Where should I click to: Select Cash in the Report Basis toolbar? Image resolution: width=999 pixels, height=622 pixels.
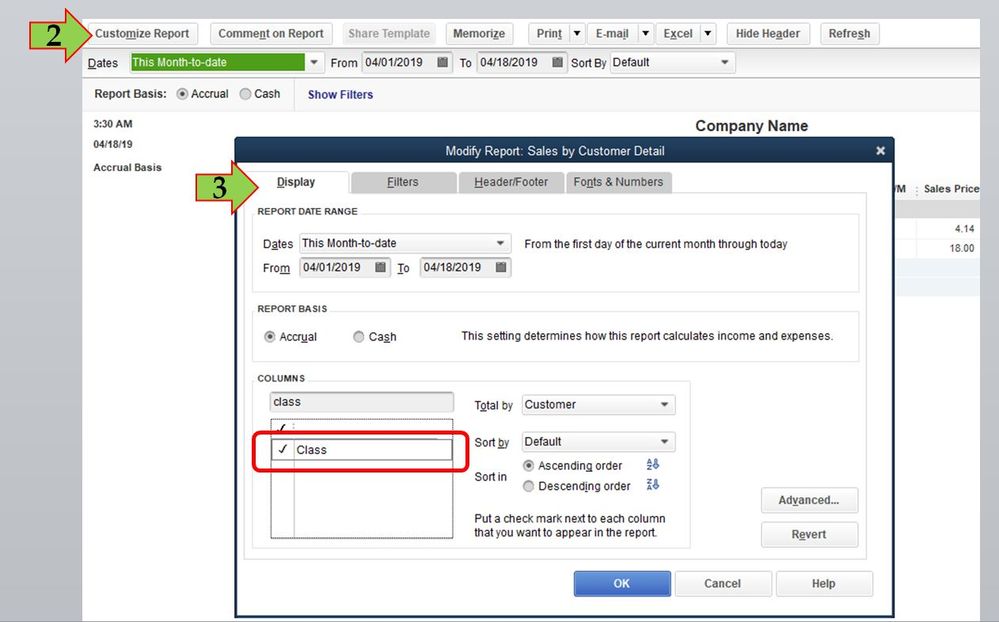point(245,94)
